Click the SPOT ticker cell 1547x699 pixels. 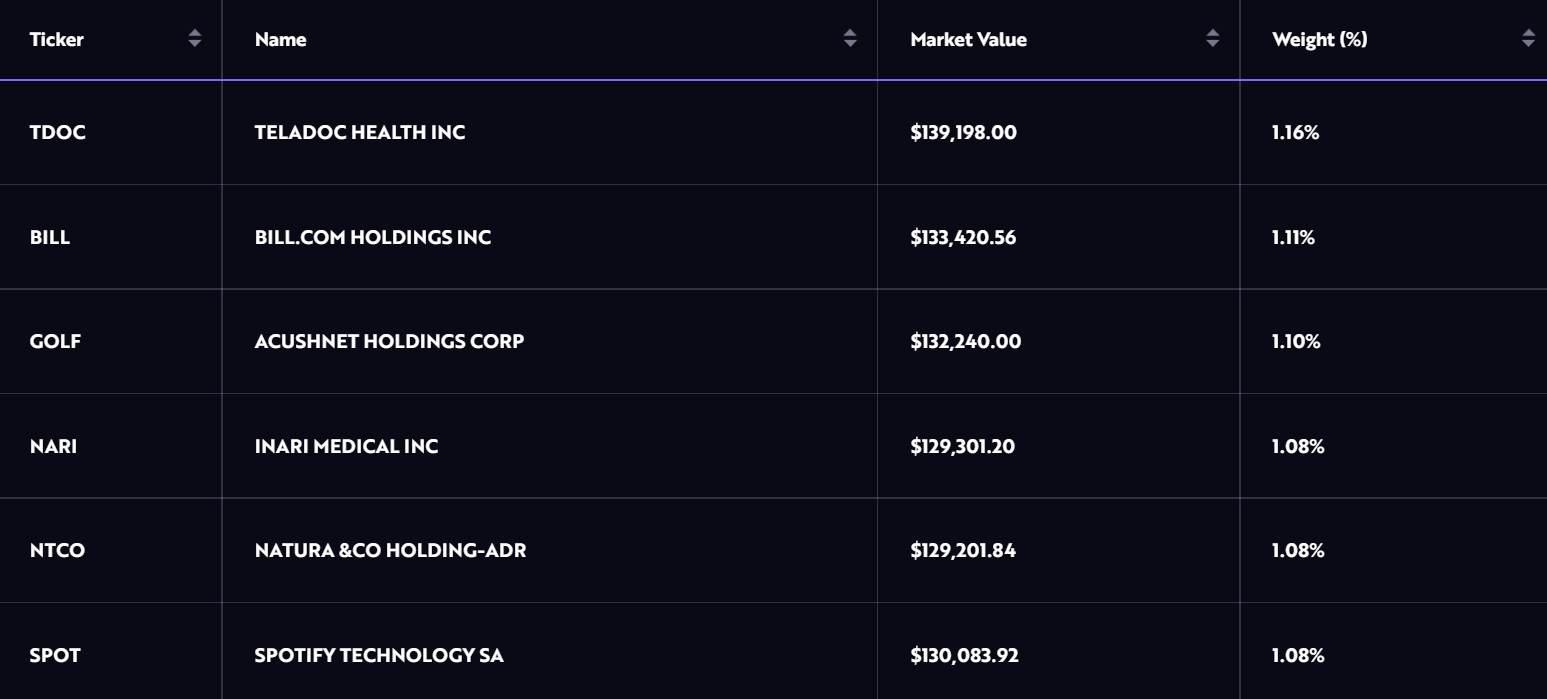click(x=55, y=656)
